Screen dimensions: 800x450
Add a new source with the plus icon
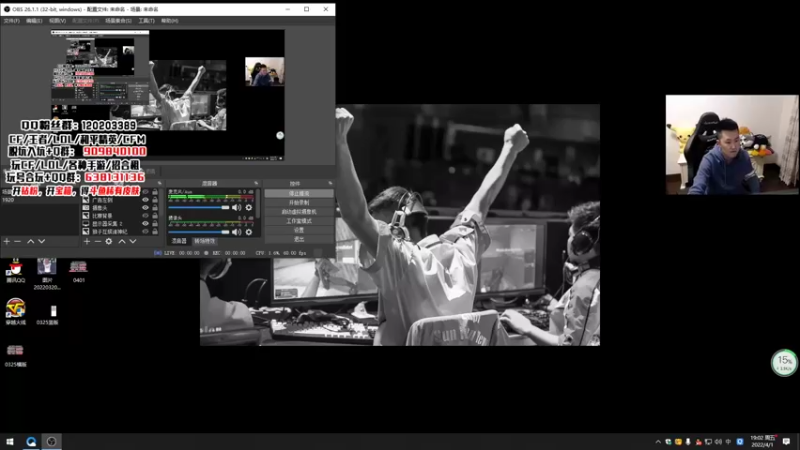click(x=87, y=241)
